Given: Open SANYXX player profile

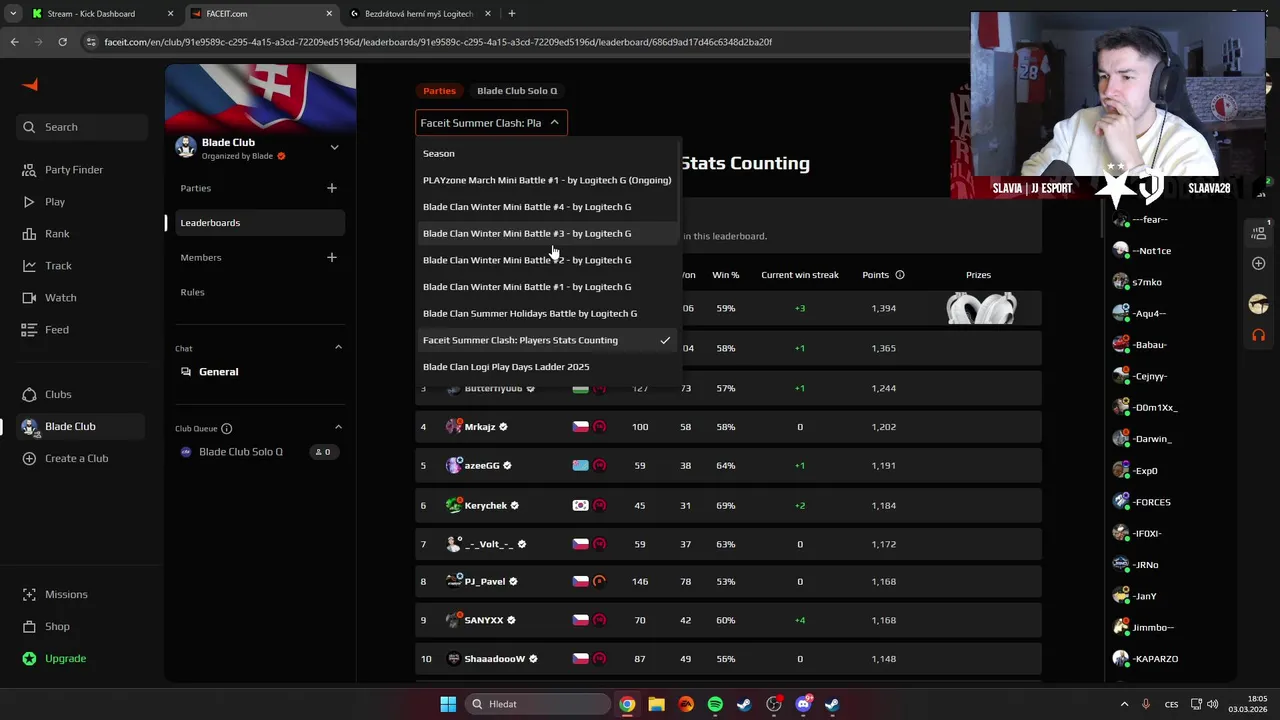Looking at the screenshot, I should pos(484,621).
